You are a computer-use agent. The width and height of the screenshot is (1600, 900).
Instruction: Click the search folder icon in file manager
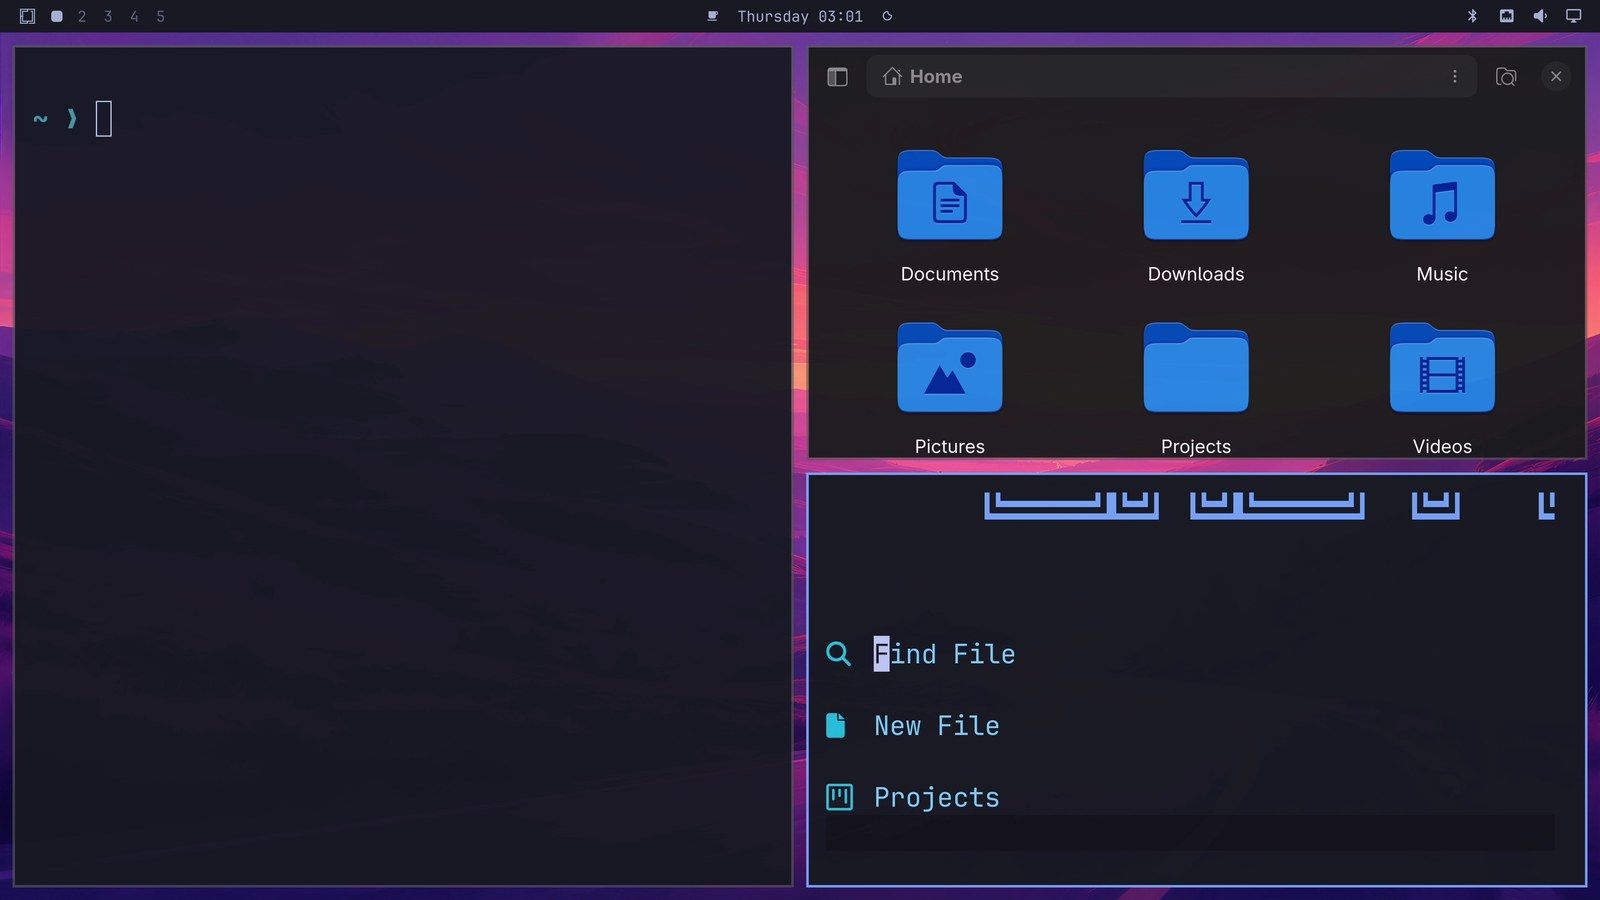click(1506, 77)
